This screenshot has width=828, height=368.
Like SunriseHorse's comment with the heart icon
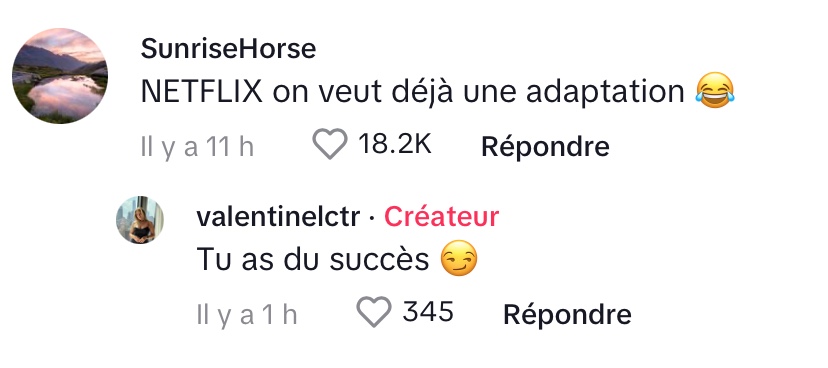(x=330, y=144)
